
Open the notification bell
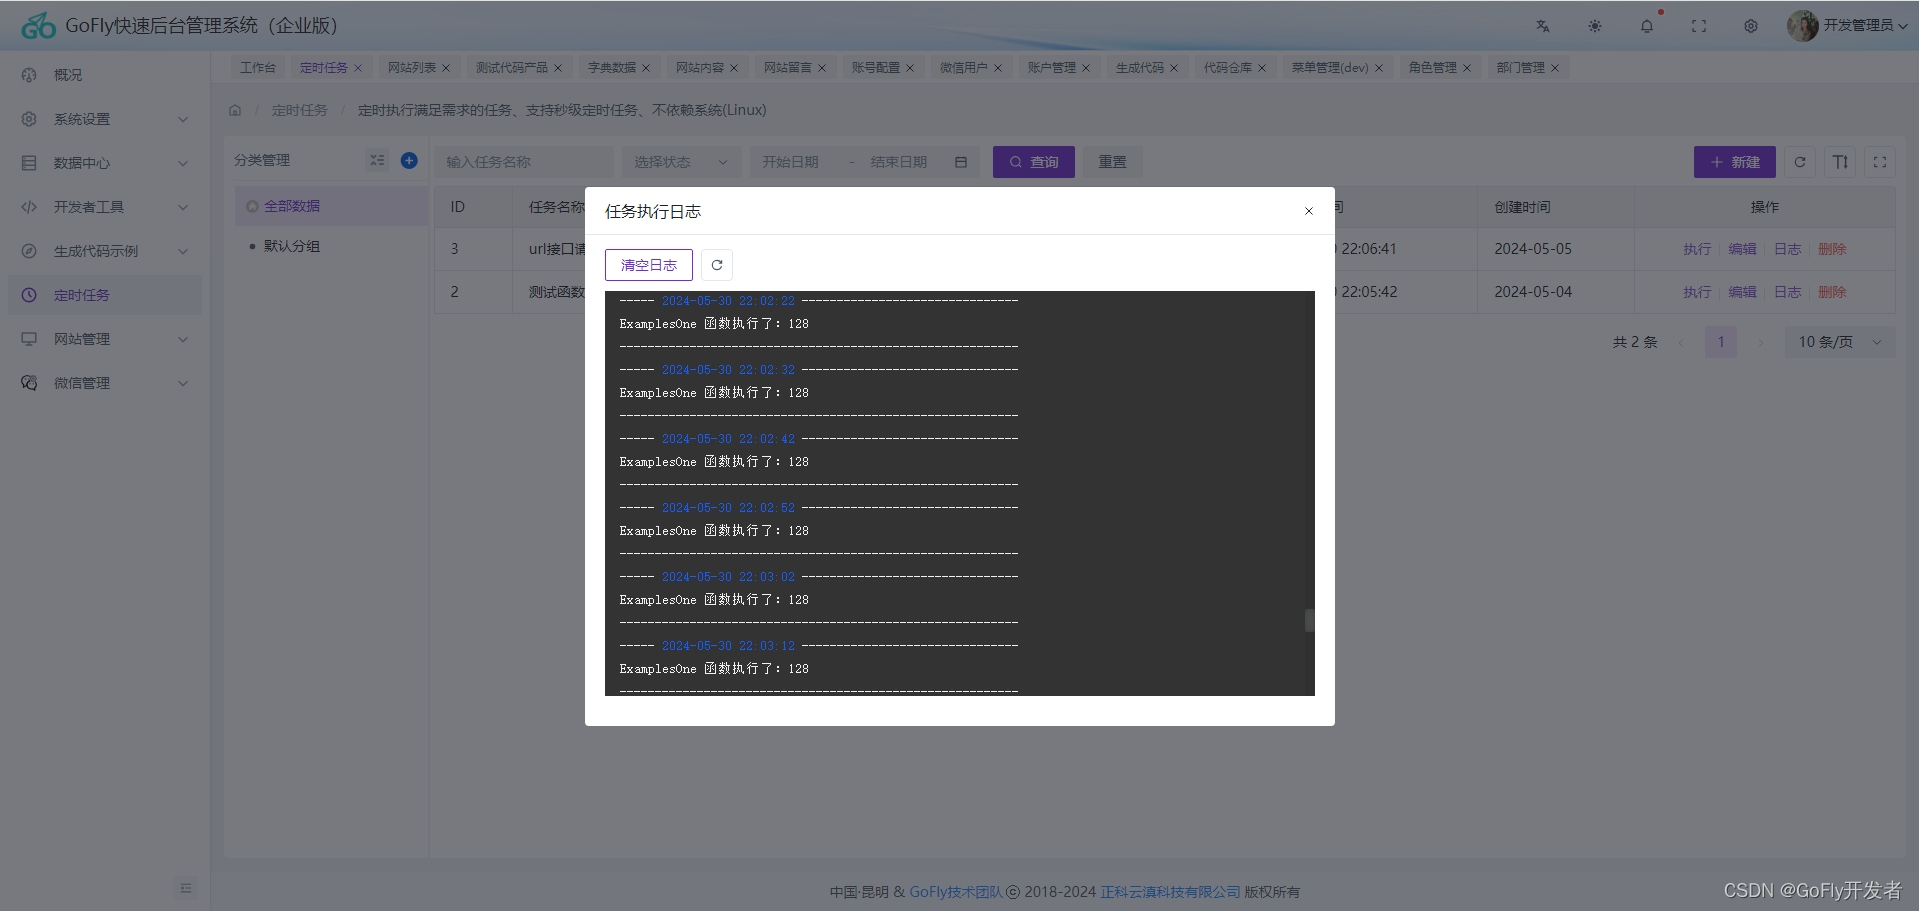[x=1647, y=26]
